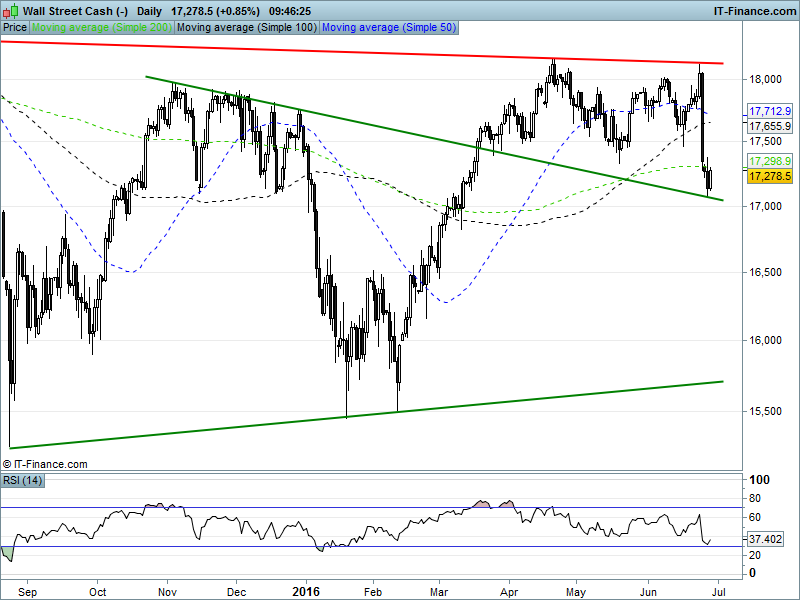Click the RSI 20 scale label
The width and height of the screenshot is (800, 600).
pos(757,555)
